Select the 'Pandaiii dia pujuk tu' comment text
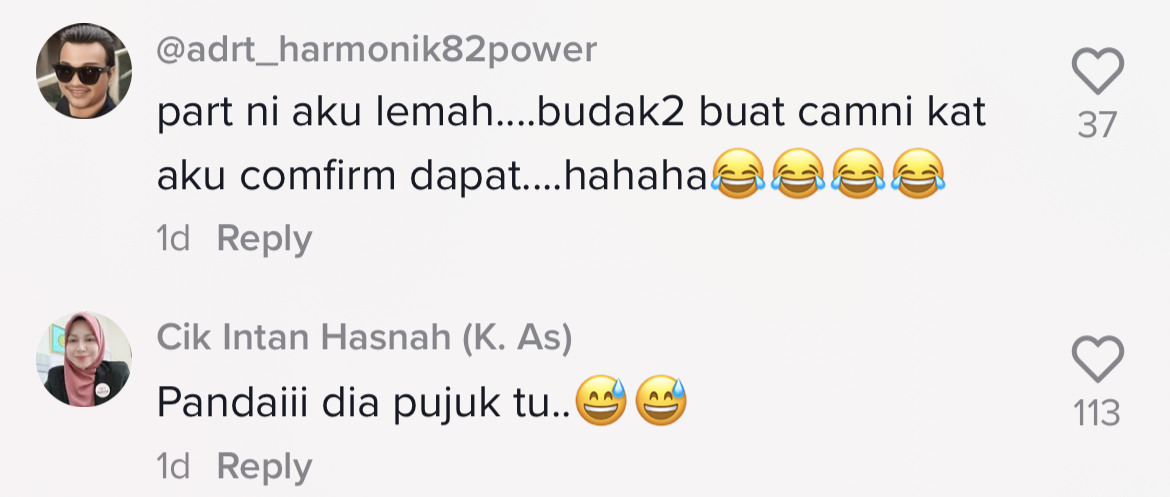The image size is (1170, 497). [364, 404]
